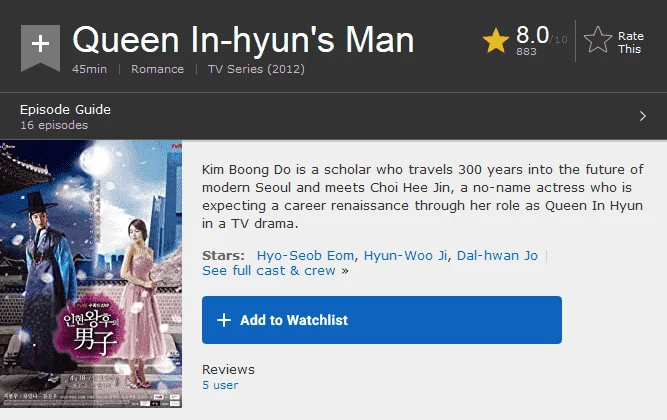667x420 pixels.
Task: Open Dal-hwan Jo's profile link
Action: [x=497, y=255]
